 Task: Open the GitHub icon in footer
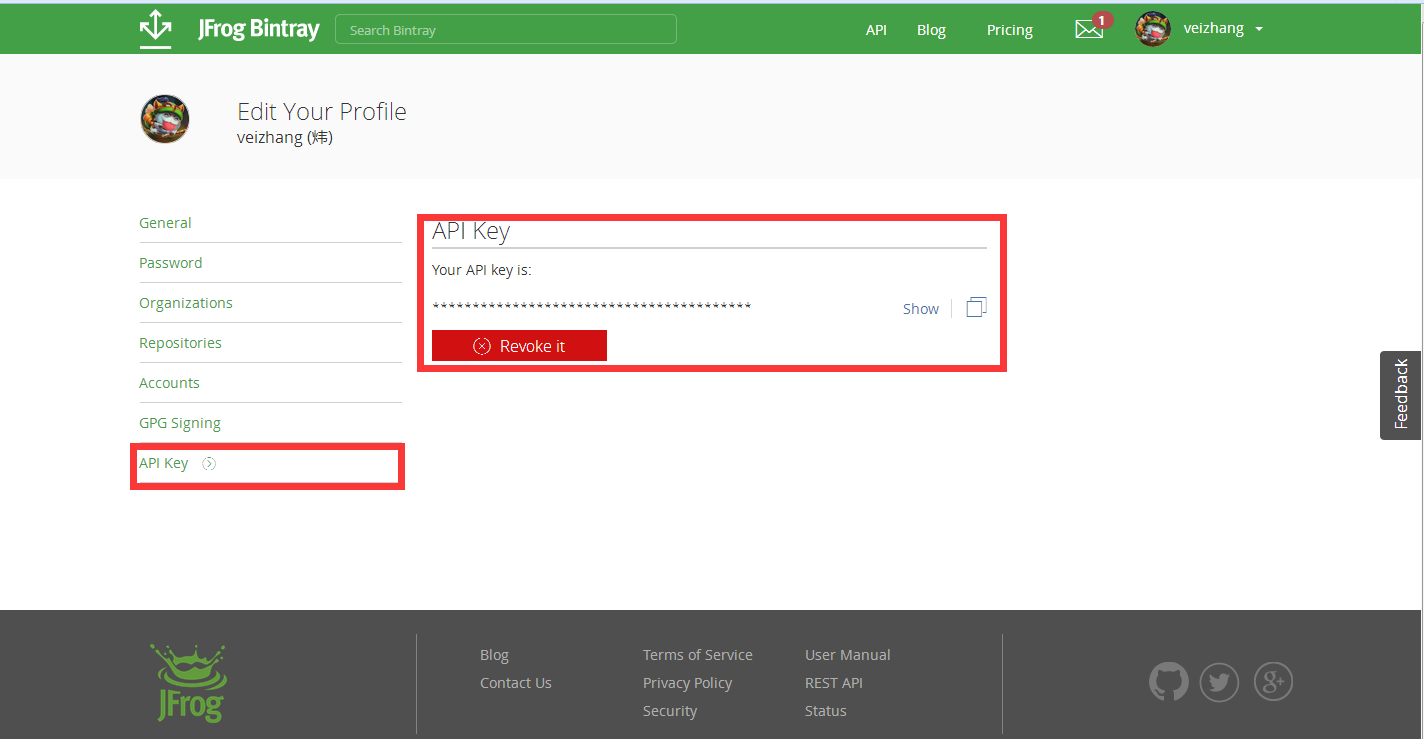[x=1169, y=683]
